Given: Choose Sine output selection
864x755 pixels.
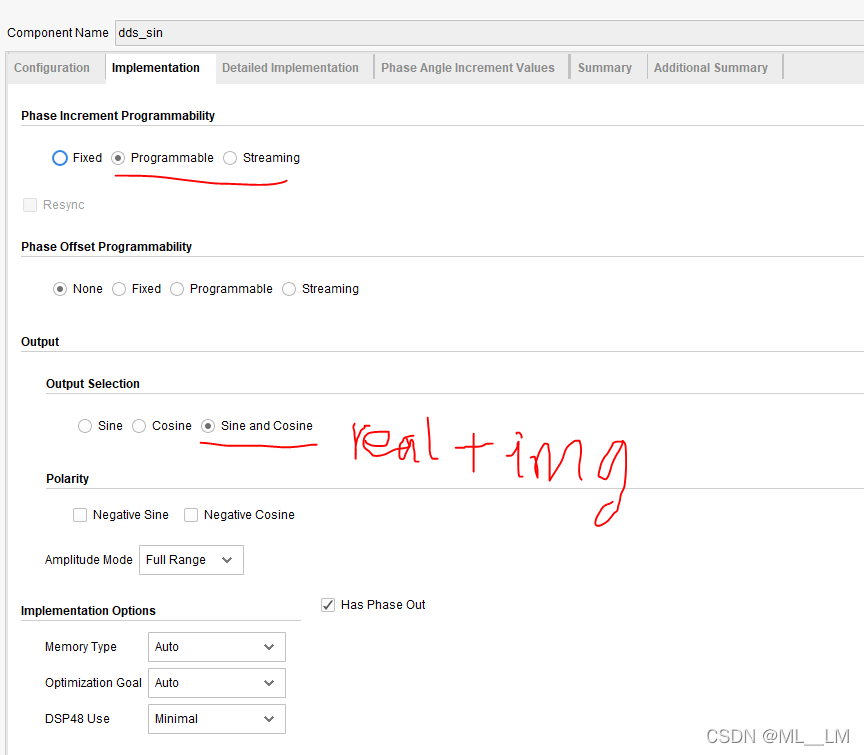Looking at the screenshot, I should click(x=85, y=426).
